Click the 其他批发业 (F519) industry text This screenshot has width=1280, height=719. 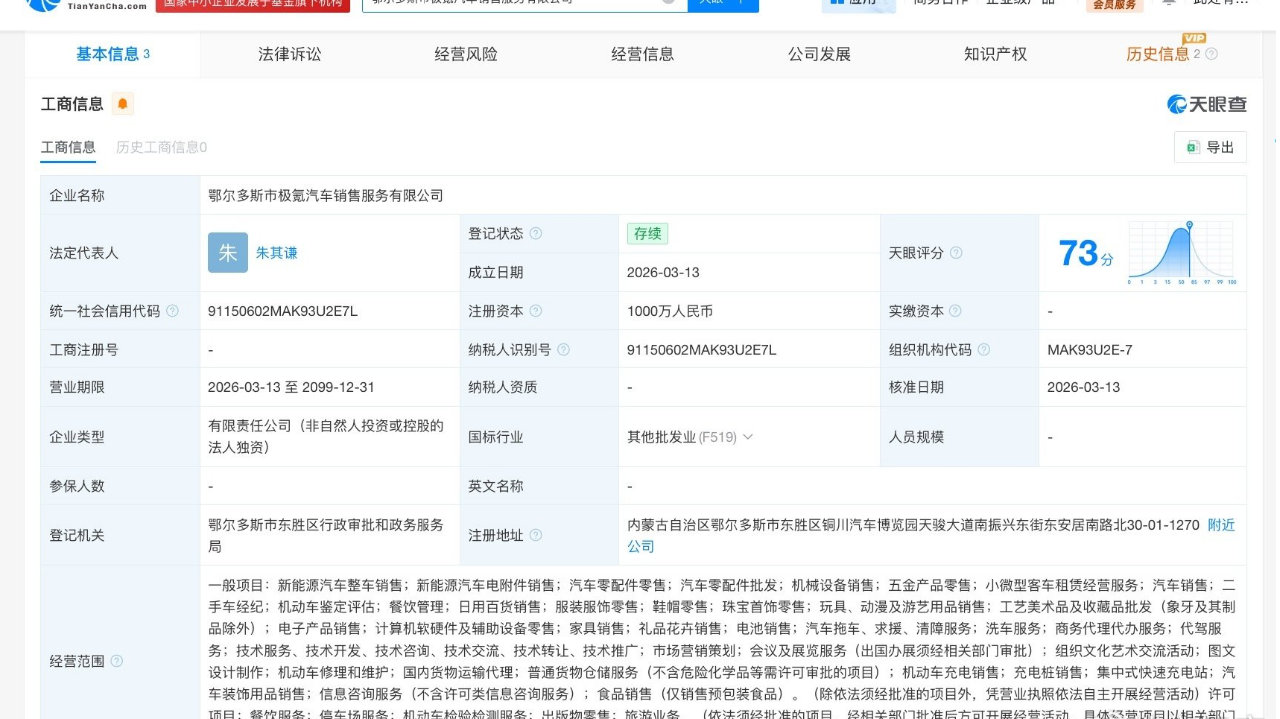[x=682, y=437]
